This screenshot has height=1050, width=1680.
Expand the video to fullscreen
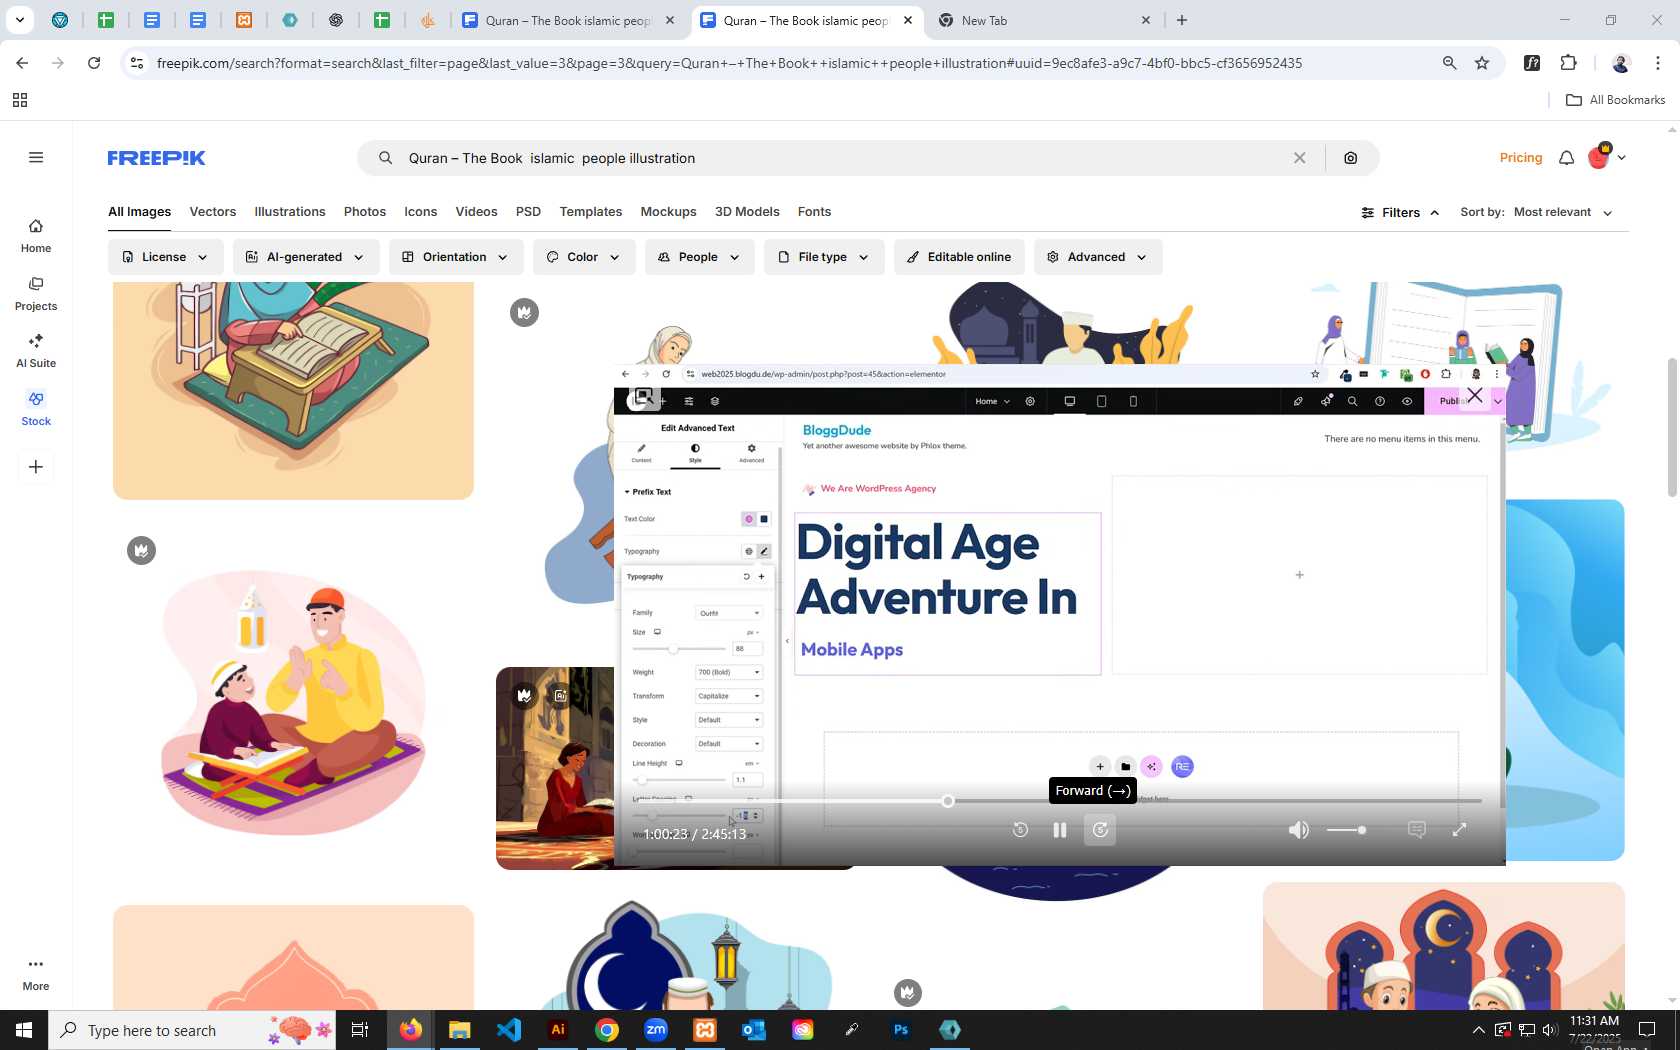1459,830
